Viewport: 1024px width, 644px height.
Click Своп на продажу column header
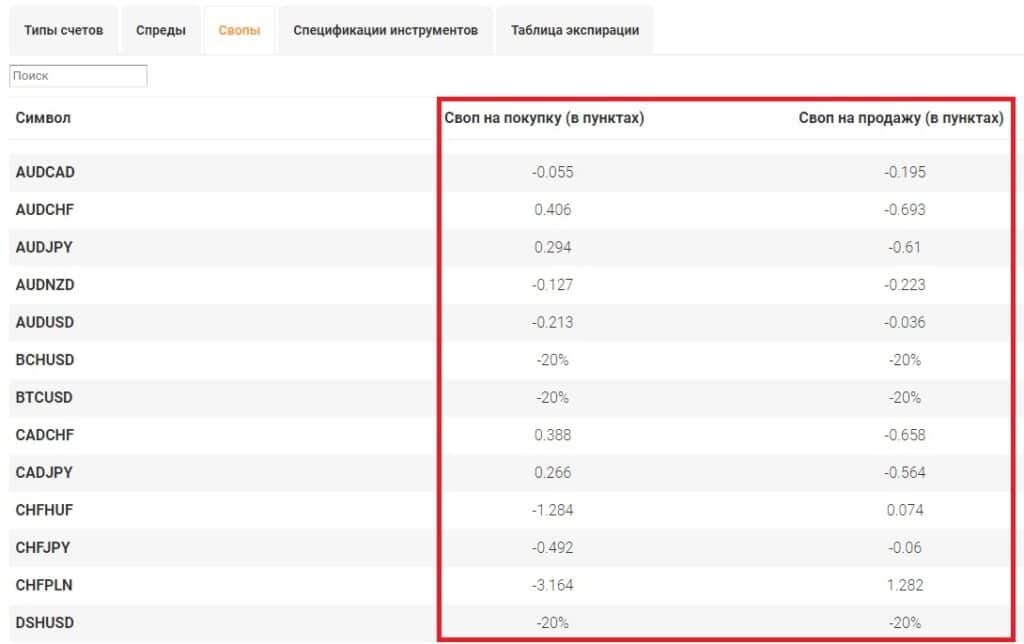coord(900,118)
